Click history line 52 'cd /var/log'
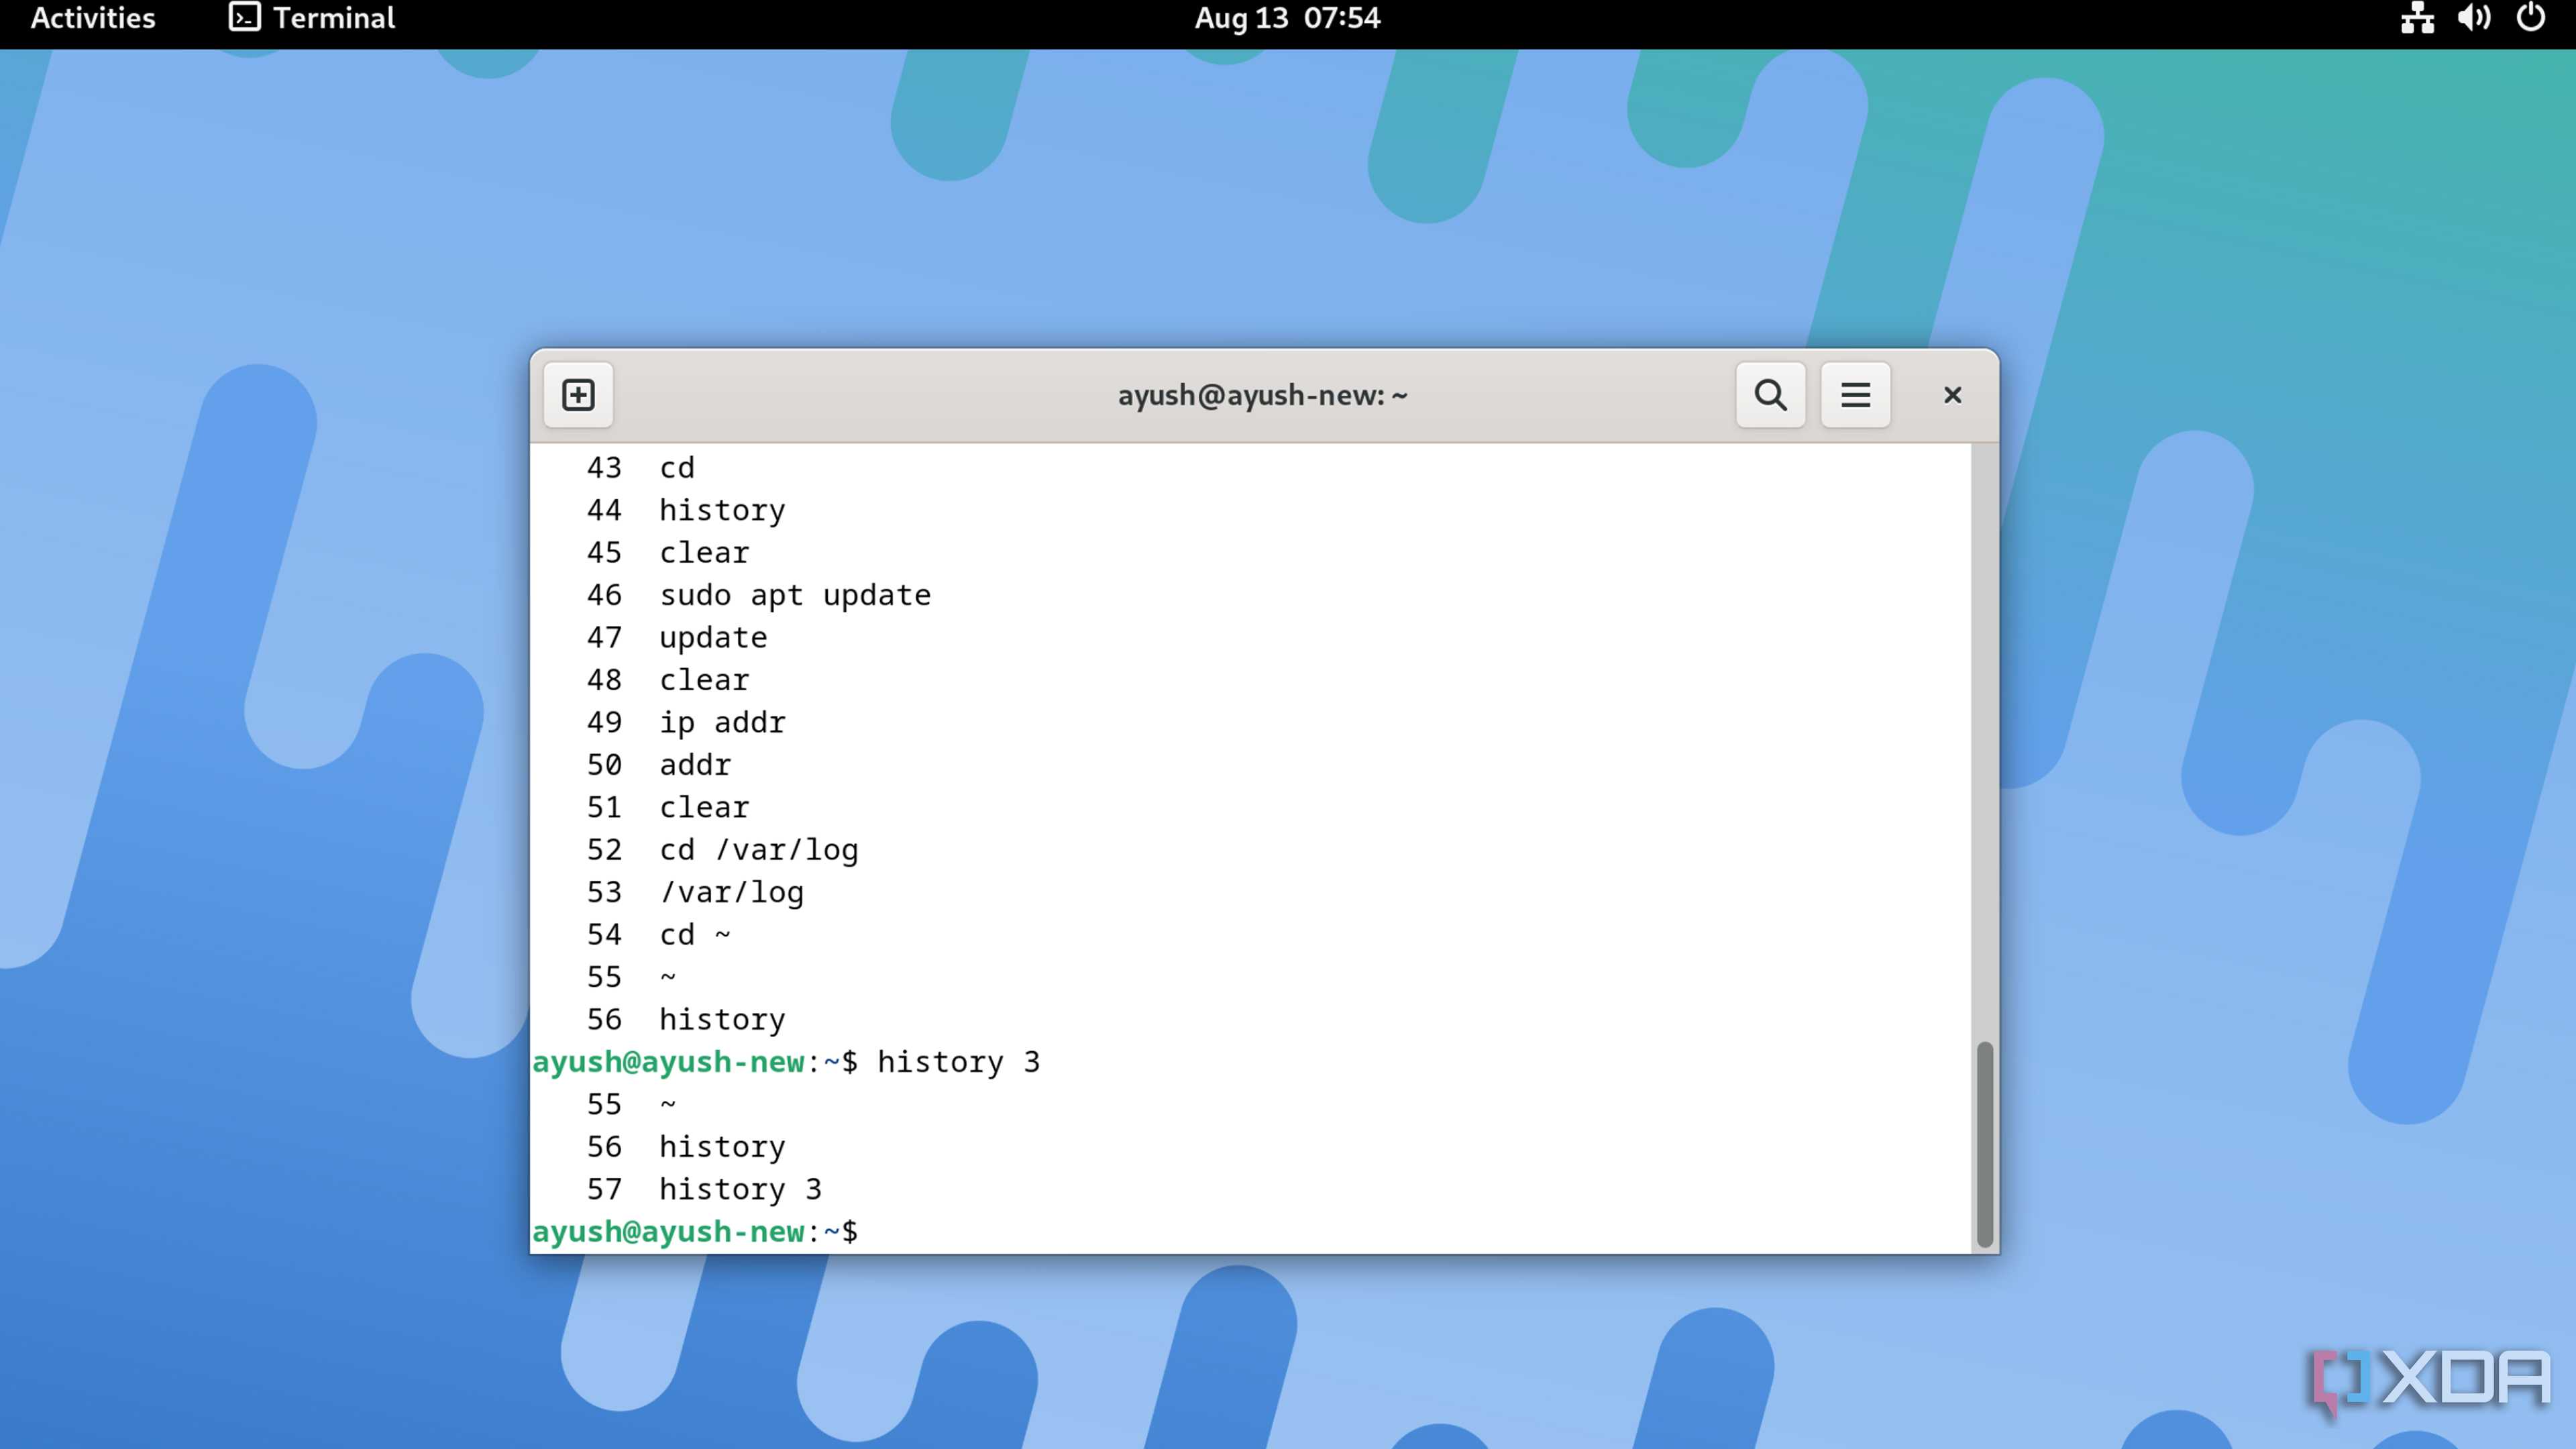Viewport: 2576px width, 1449px height. [759, 850]
